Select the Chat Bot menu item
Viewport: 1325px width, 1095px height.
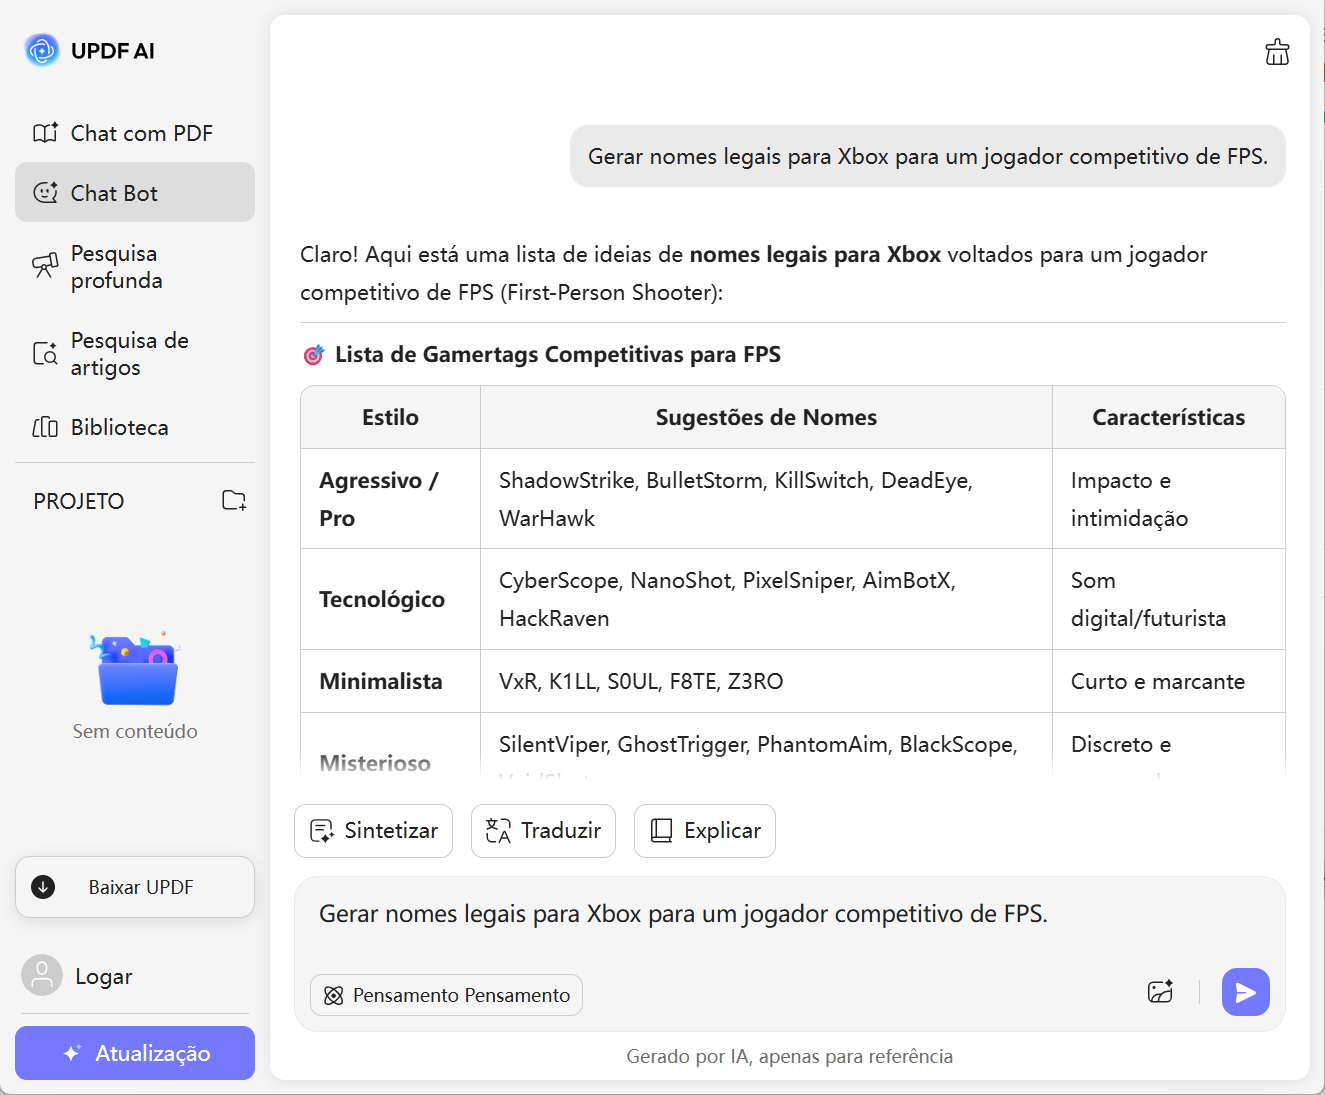(x=135, y=193)
